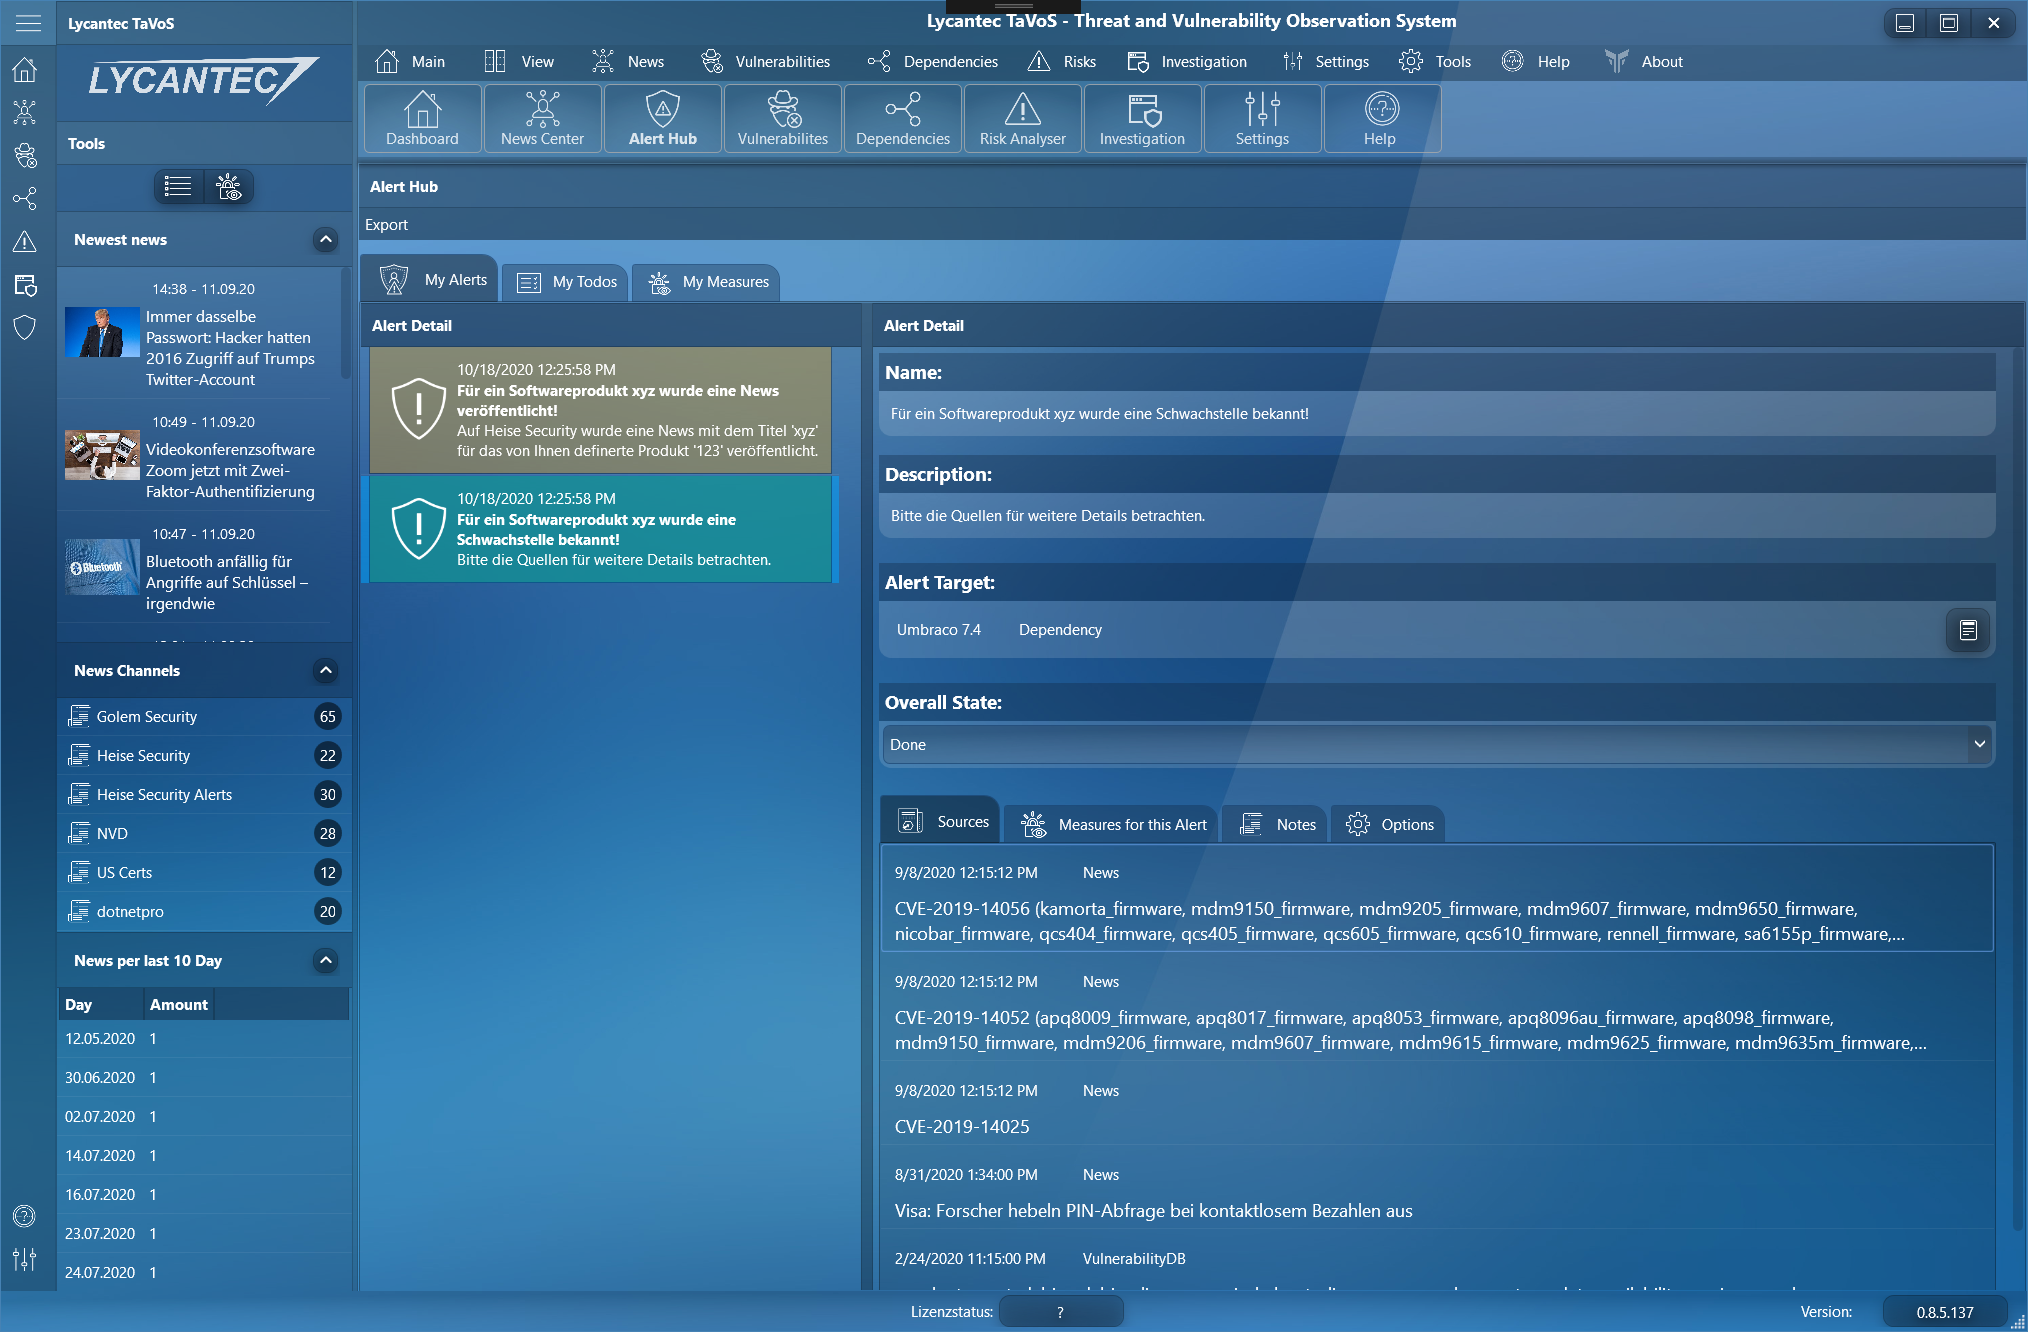Click the shield icon in left sidebar

[25, 328]
